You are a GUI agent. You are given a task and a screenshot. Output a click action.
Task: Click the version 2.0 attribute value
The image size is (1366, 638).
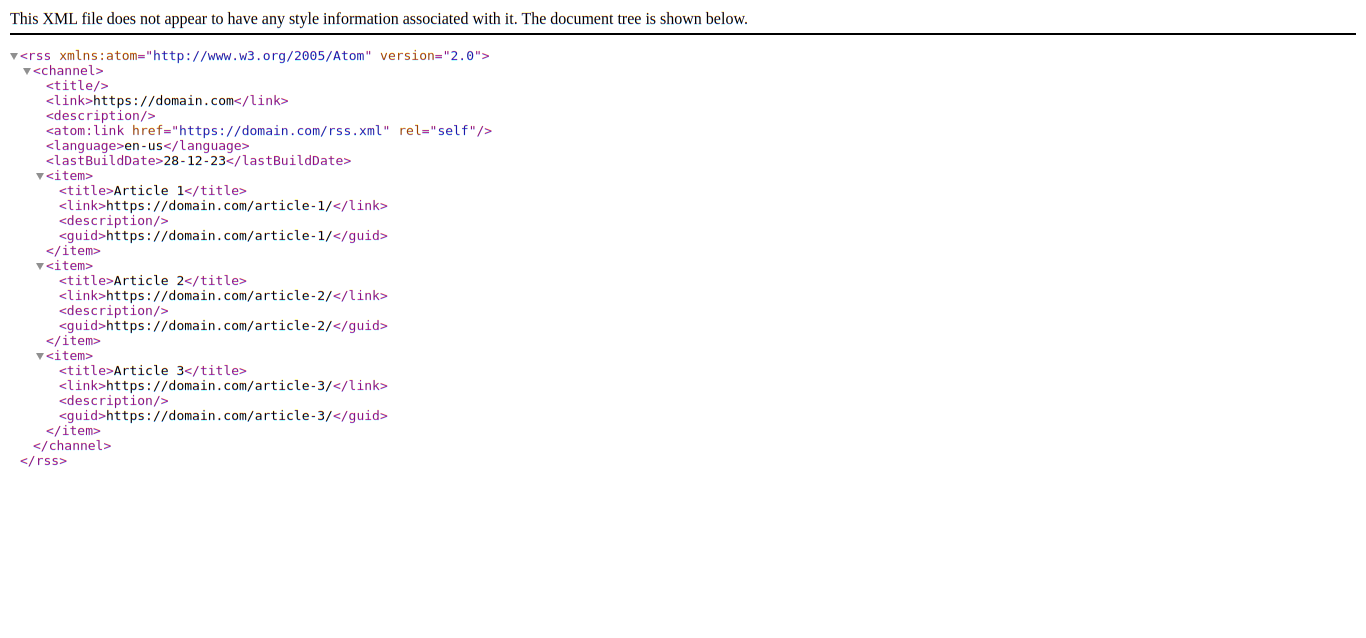point(462,56)
